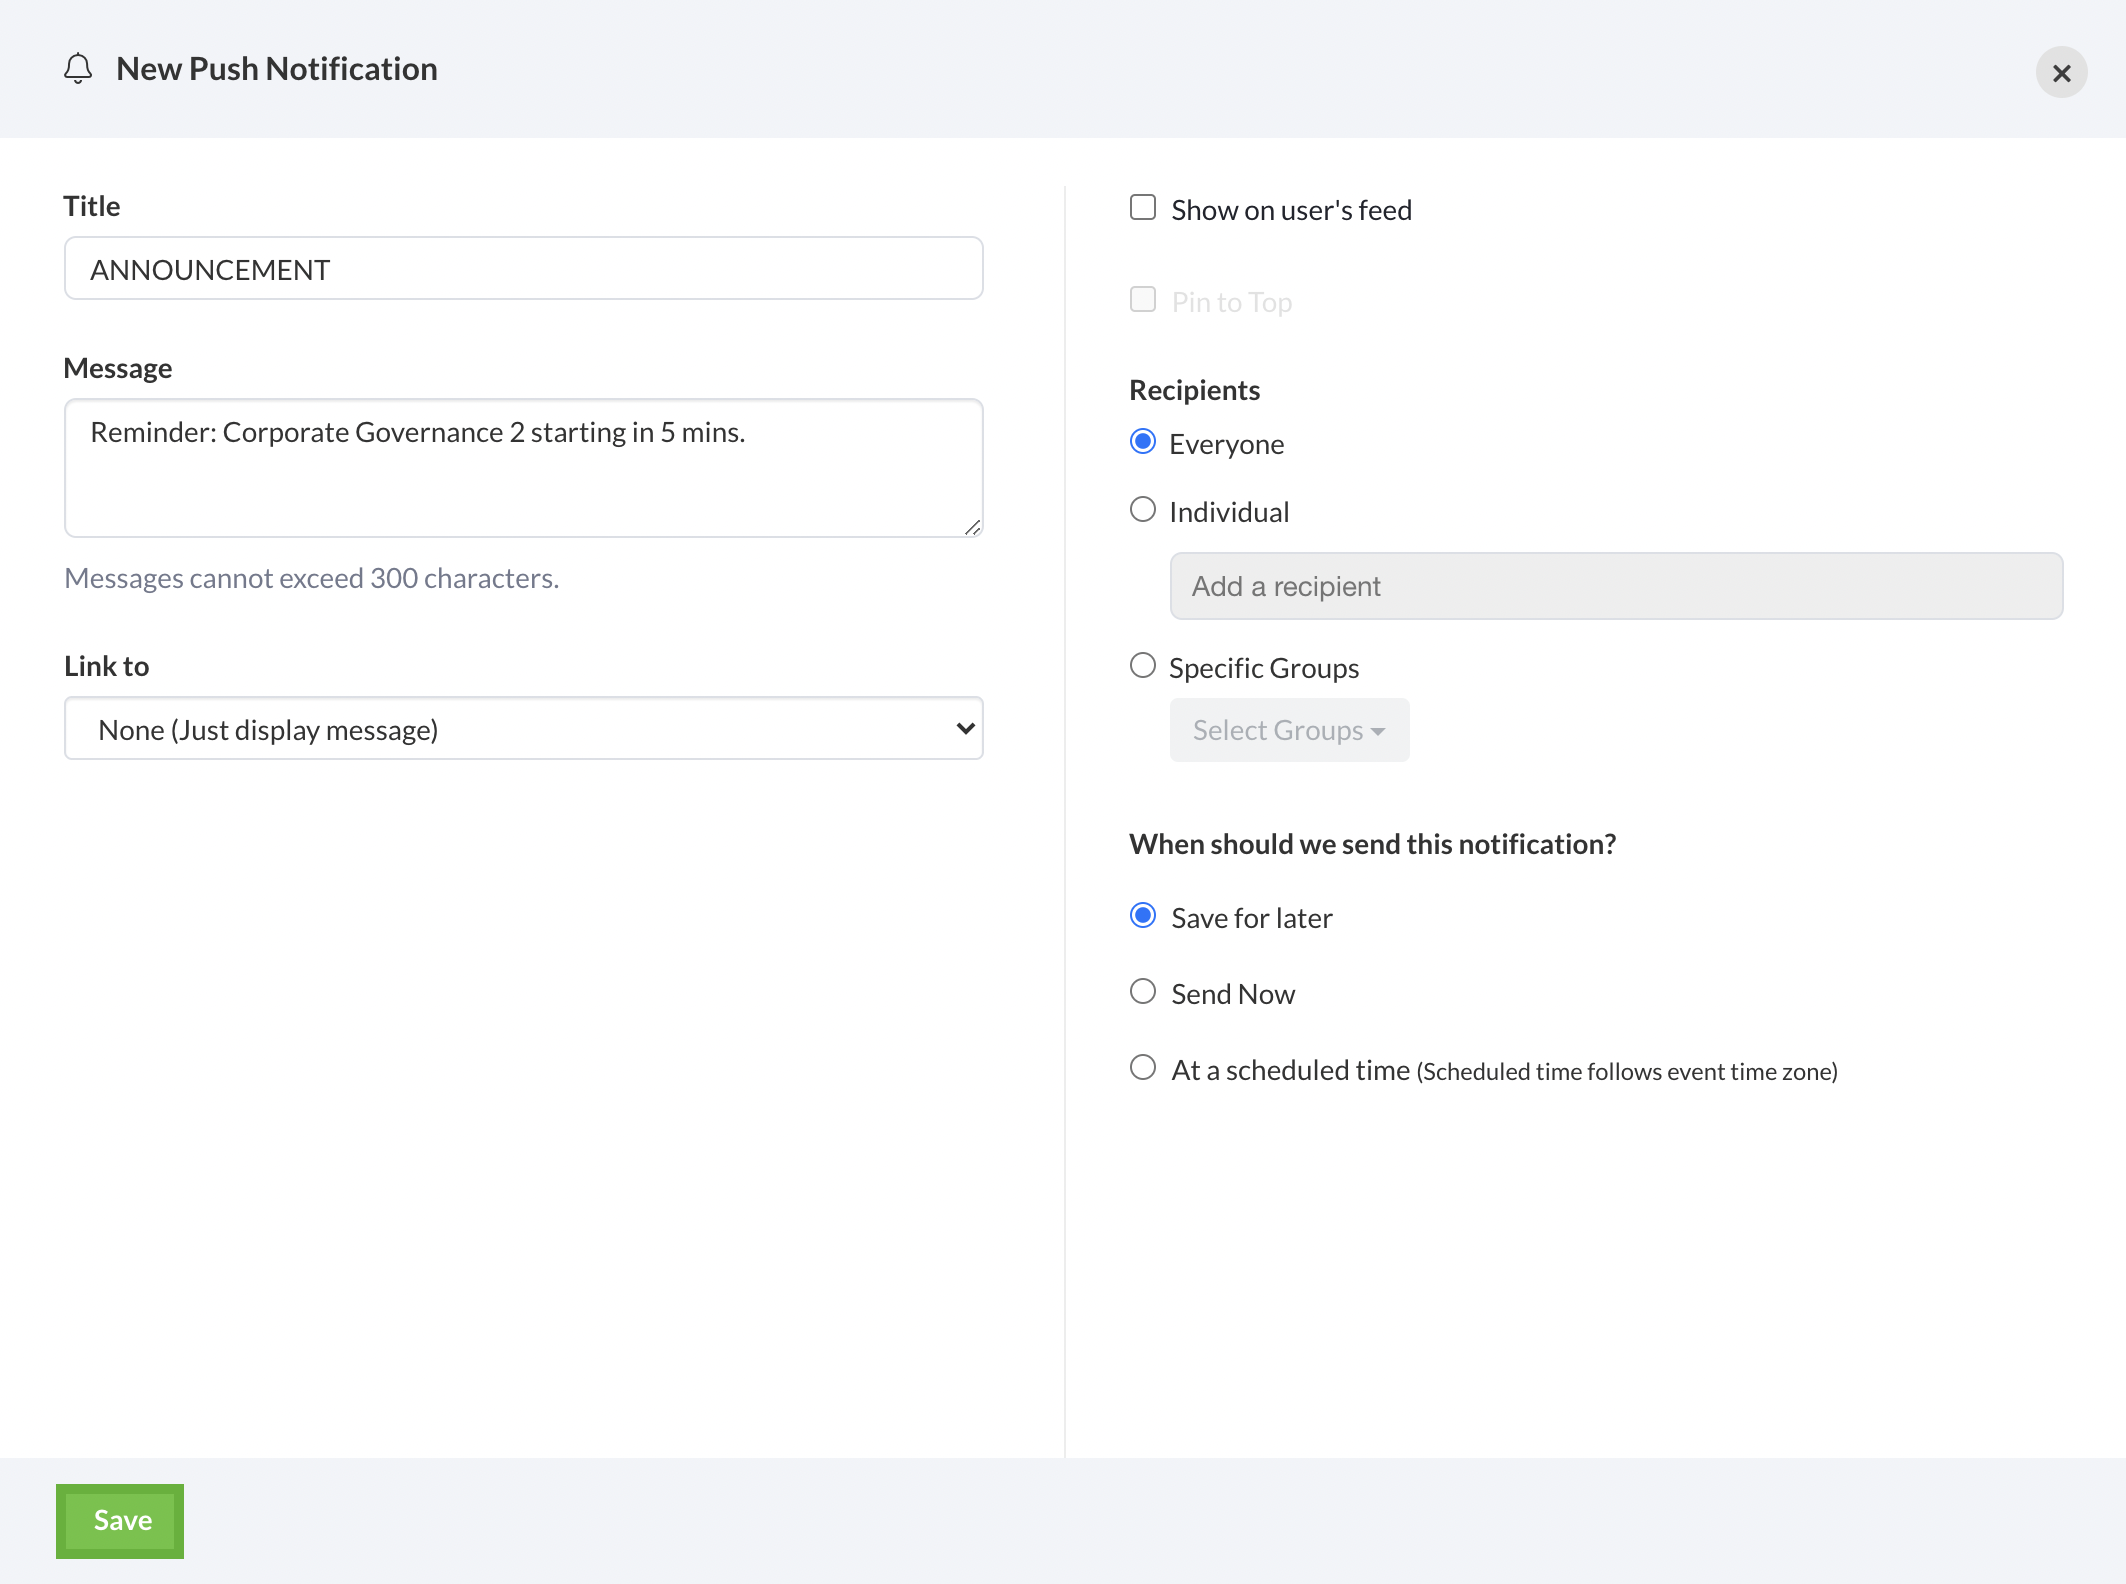Toggle the Pin to Top checkbox
This screenshot has width=2126, height=1584.
pos(1143,300)
